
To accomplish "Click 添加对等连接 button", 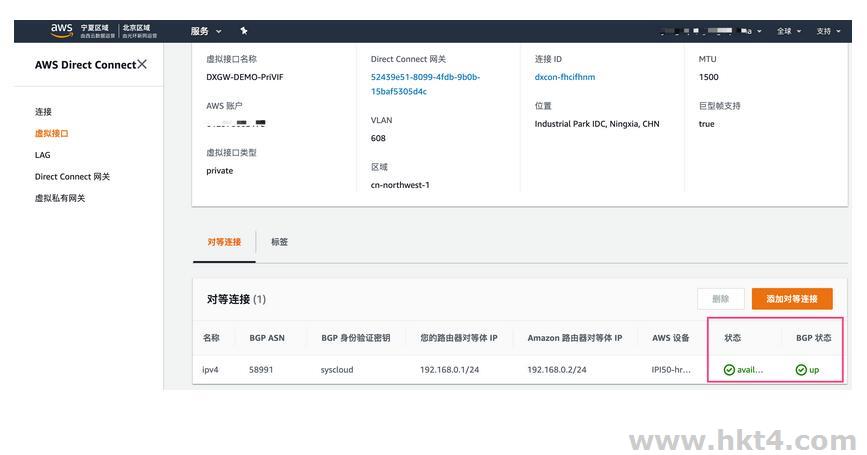I will click(x=792, y=299).
